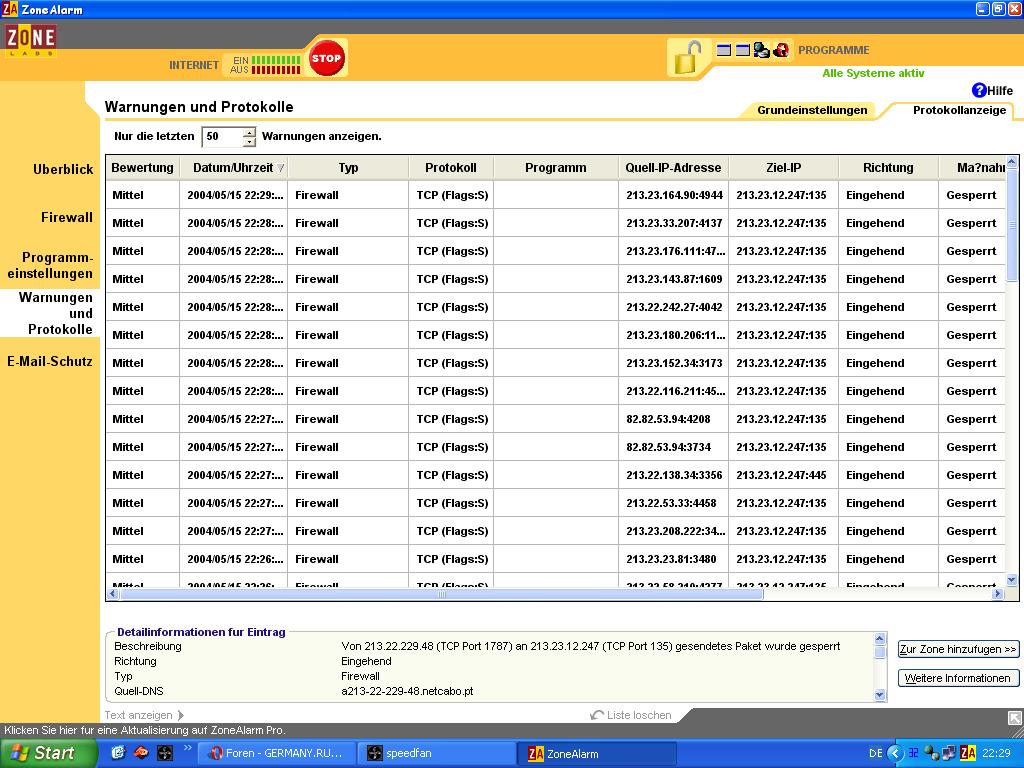
Task: Select the row with source 213.23.33.207:4137
Action: 555,223
